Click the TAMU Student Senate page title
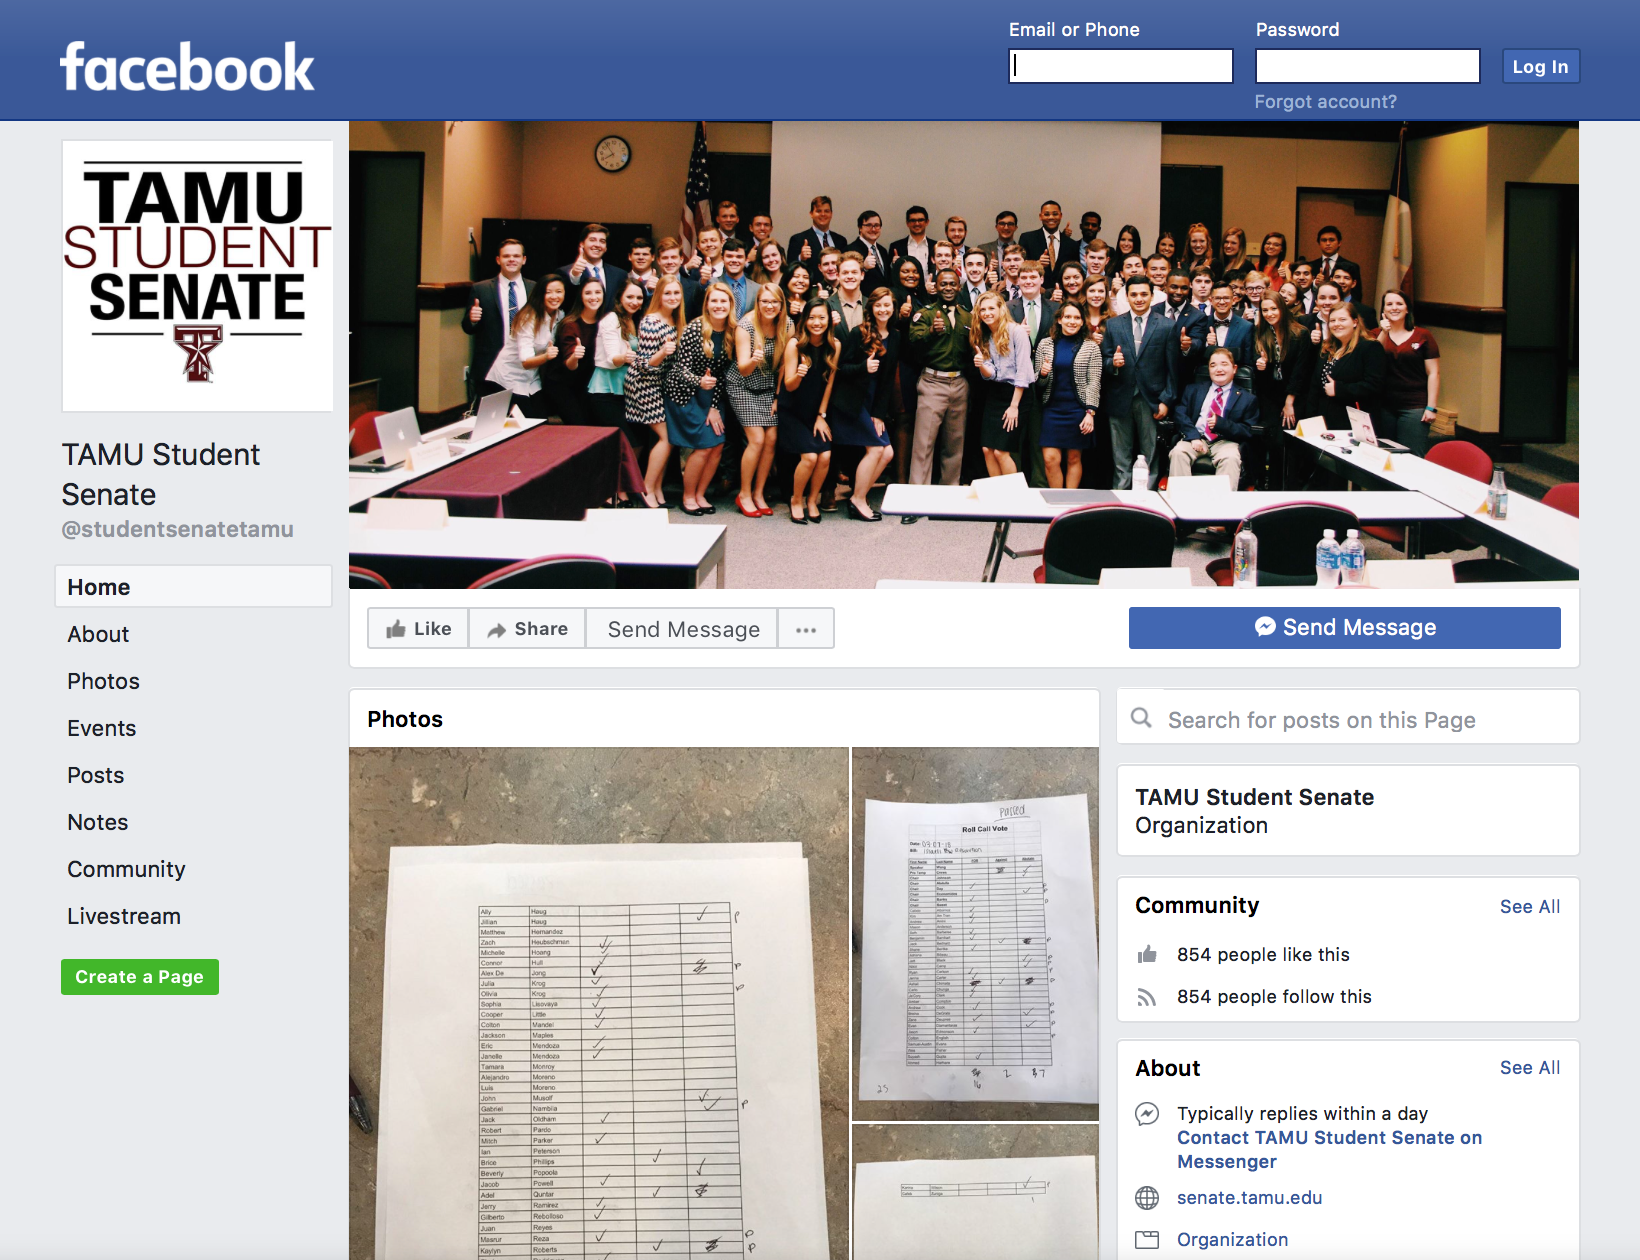 click(x=161, y=474)
